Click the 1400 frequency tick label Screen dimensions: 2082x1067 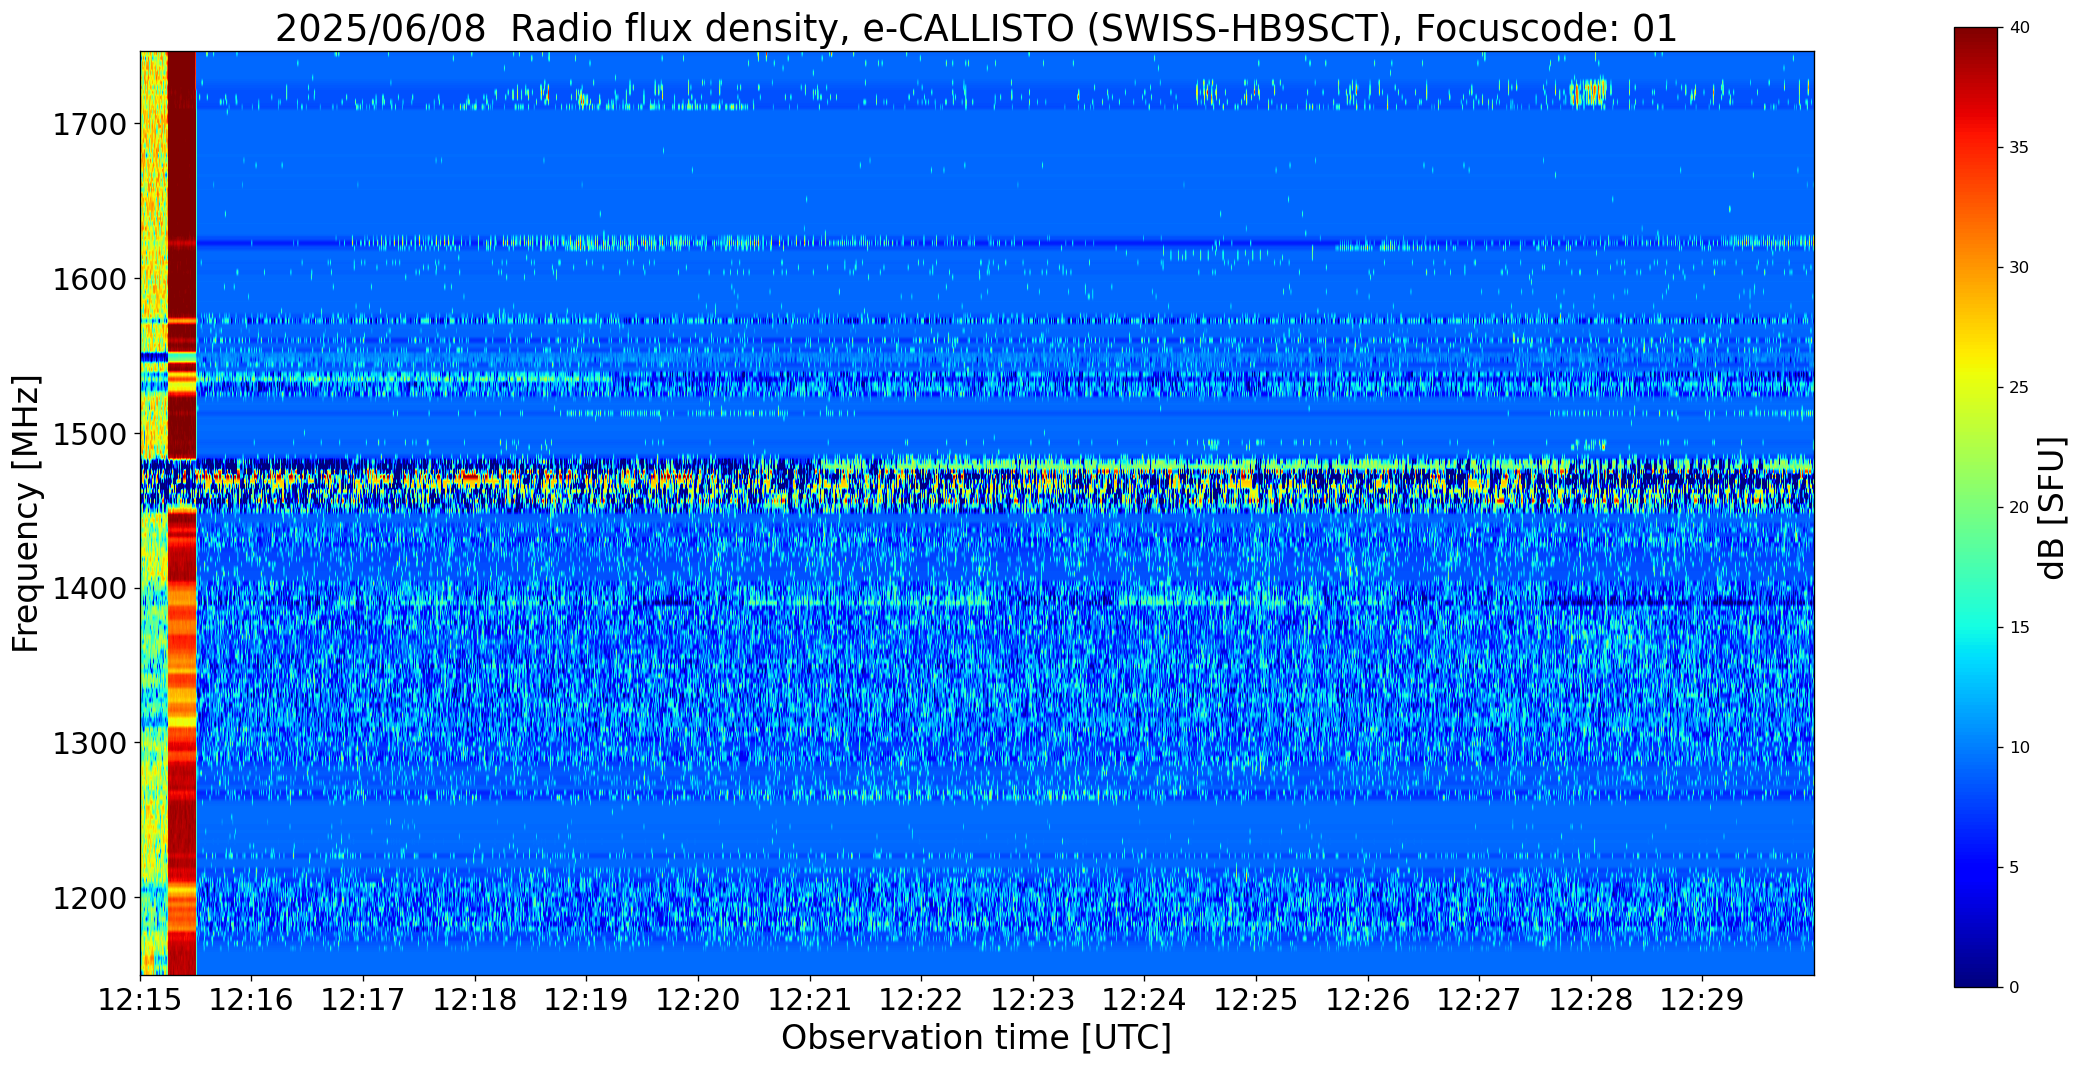click(89, 589)
